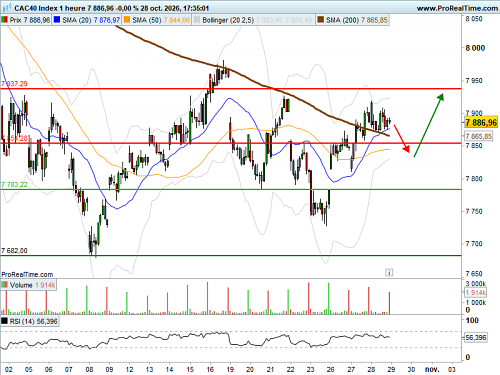
Task: Click the 7 700 price axis label
Action: [474, 244]
